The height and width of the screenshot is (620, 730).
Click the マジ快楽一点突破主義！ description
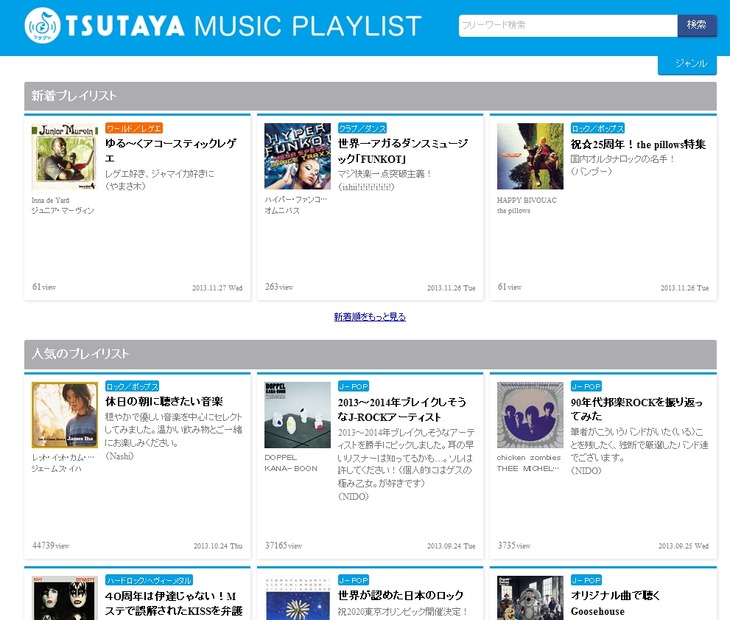point(385,174)
